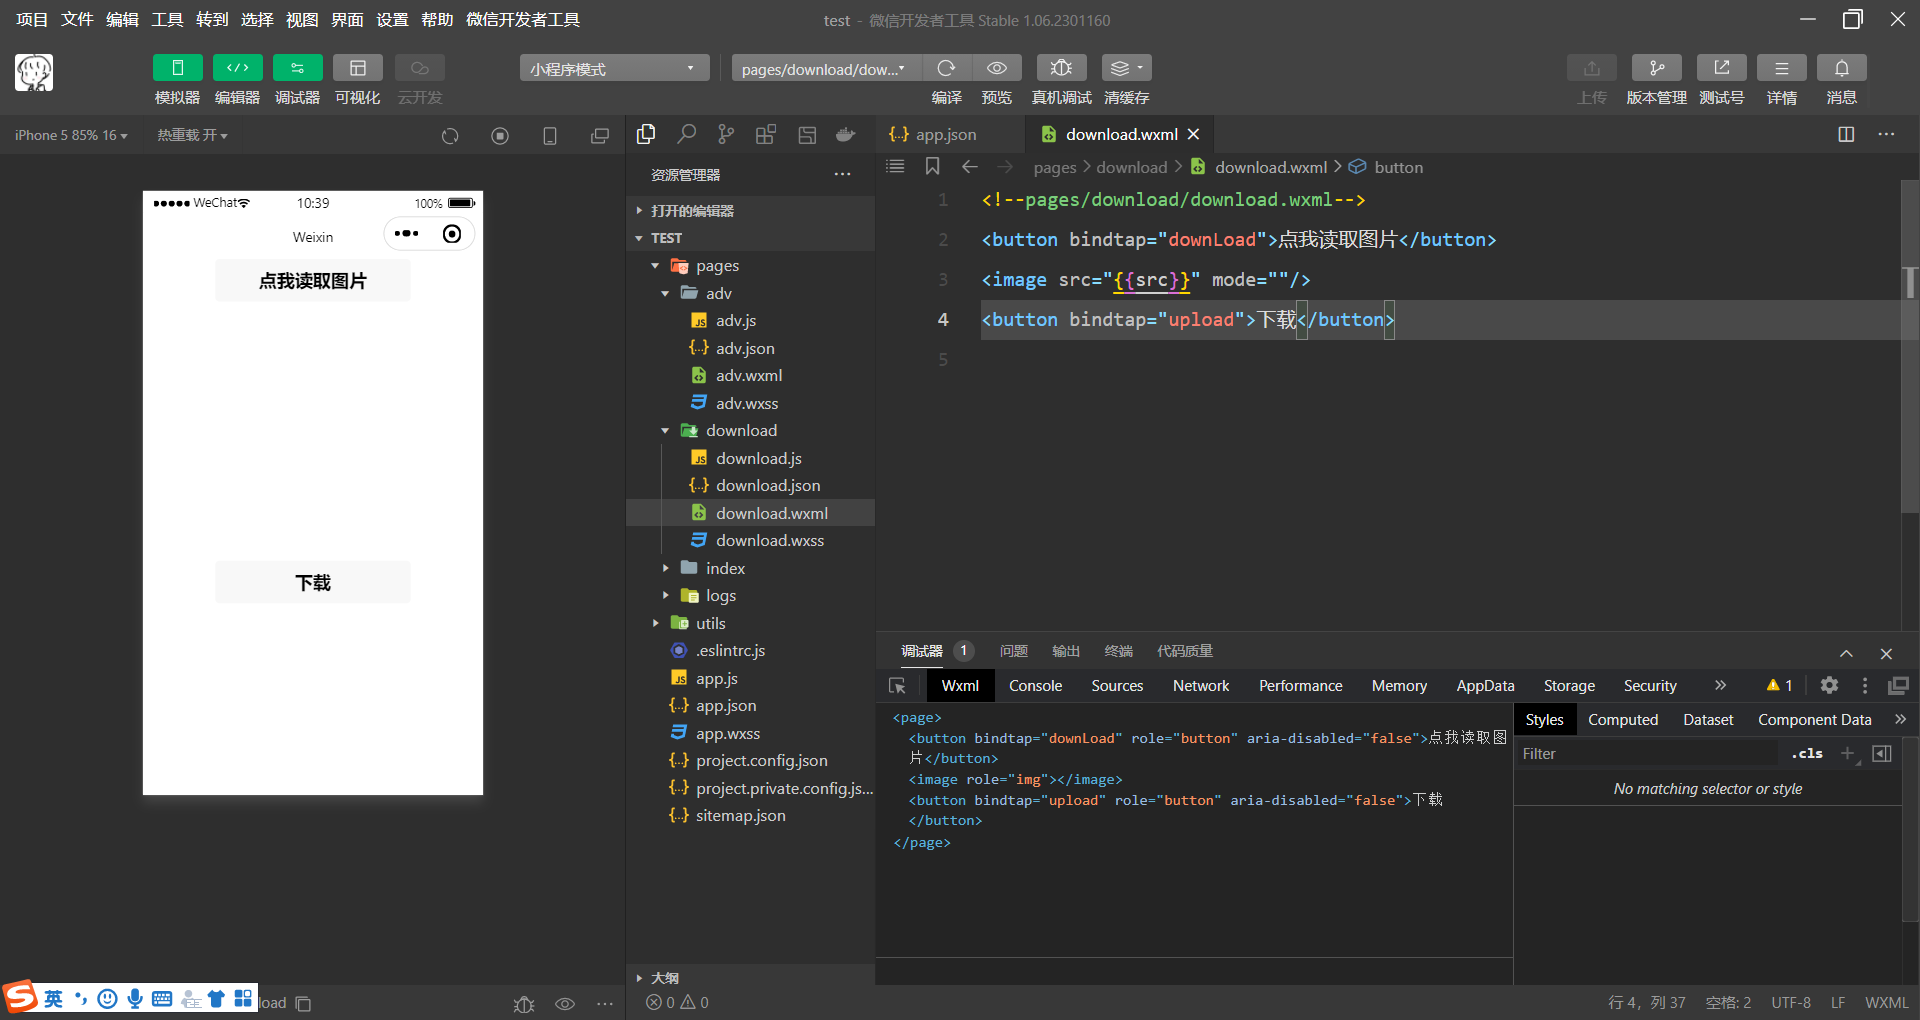Open the 热重载 开 hot reload dropdown
Viewport: 1920px width, 1020px height.
192,135
